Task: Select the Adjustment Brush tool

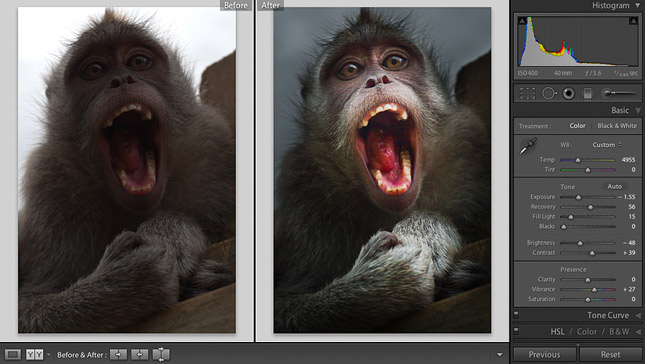Action: [618, 93]
